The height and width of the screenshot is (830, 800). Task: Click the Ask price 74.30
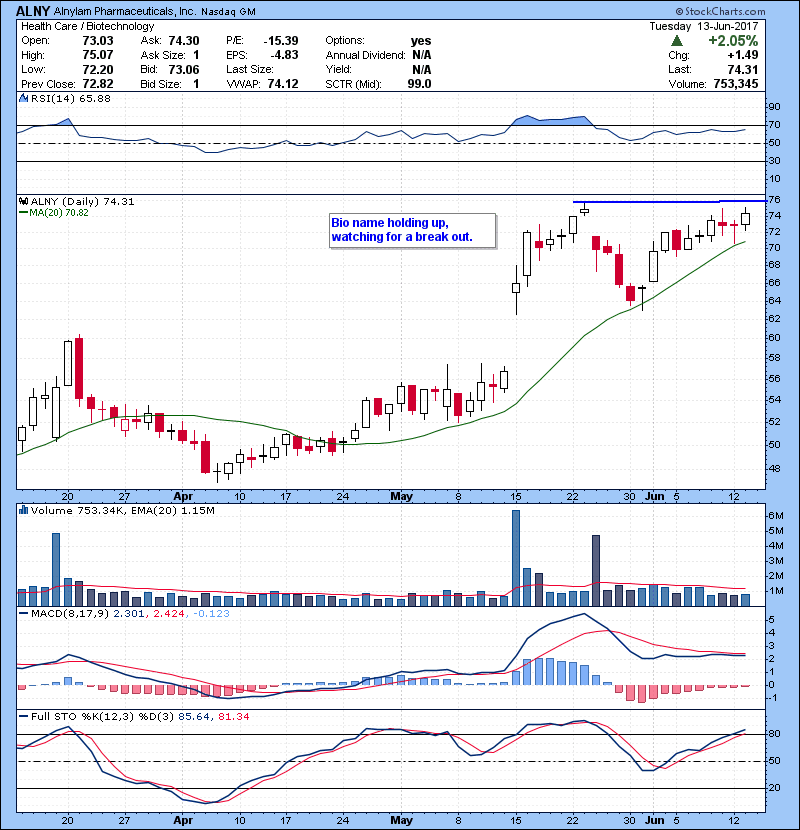coord(184,41)
